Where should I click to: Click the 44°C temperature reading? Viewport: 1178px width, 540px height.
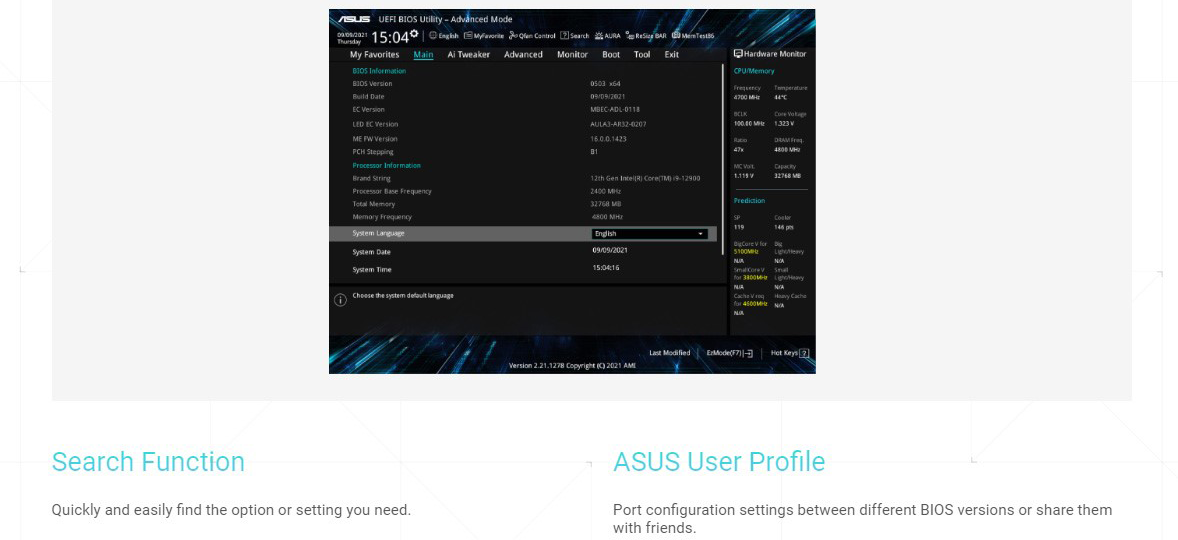781,98
